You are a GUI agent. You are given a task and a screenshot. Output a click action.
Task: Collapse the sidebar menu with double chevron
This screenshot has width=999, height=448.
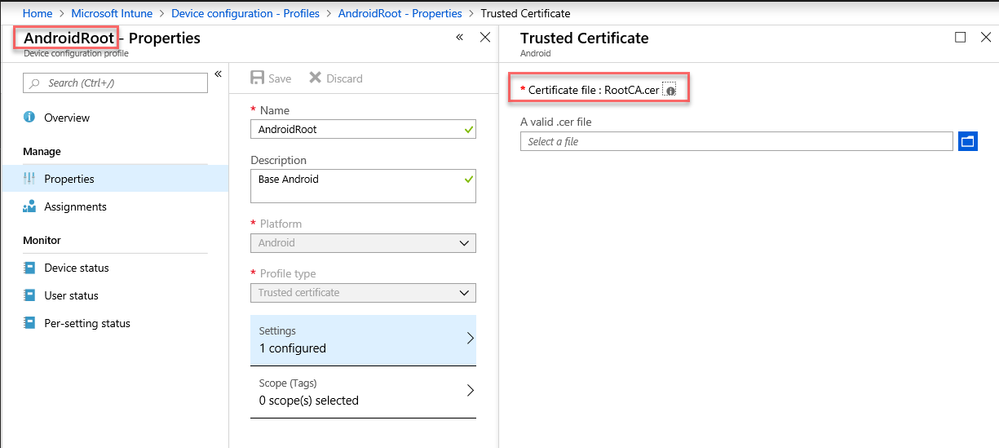point(218,74)
